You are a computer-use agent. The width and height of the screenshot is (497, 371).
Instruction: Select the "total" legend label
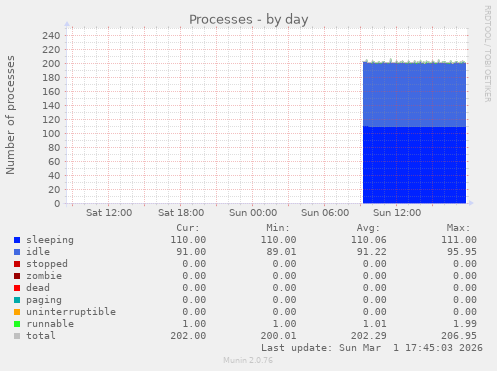(41, 336)
